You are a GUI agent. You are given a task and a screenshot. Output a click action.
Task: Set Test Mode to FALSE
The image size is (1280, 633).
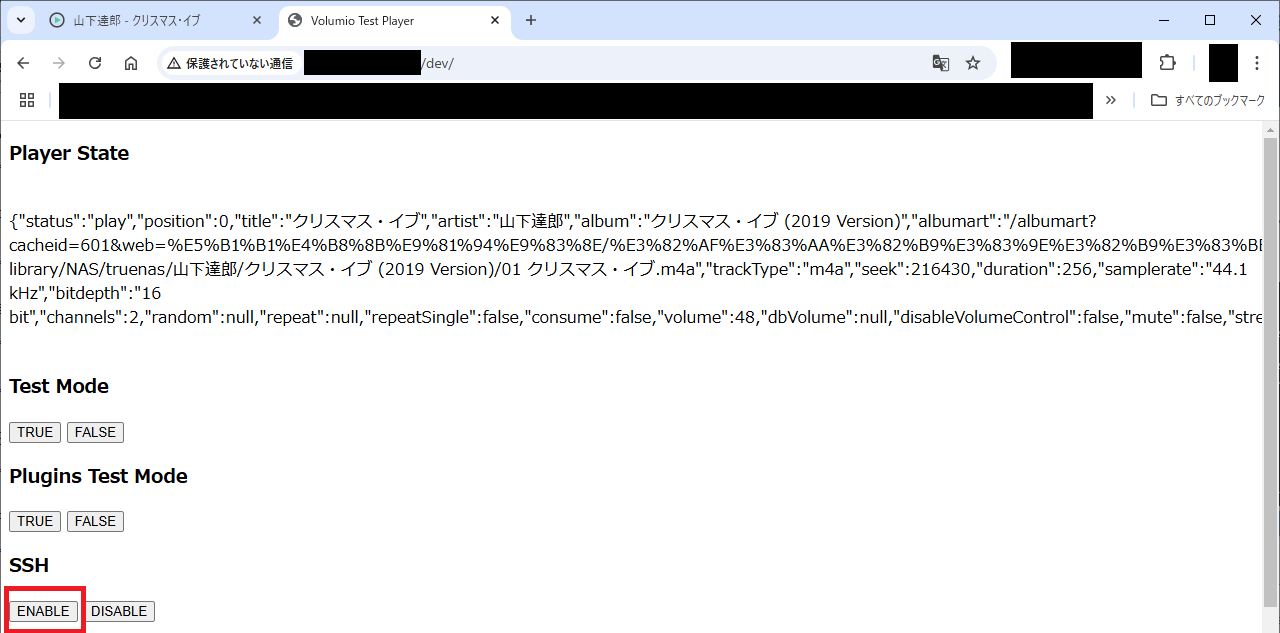[95, 432]
